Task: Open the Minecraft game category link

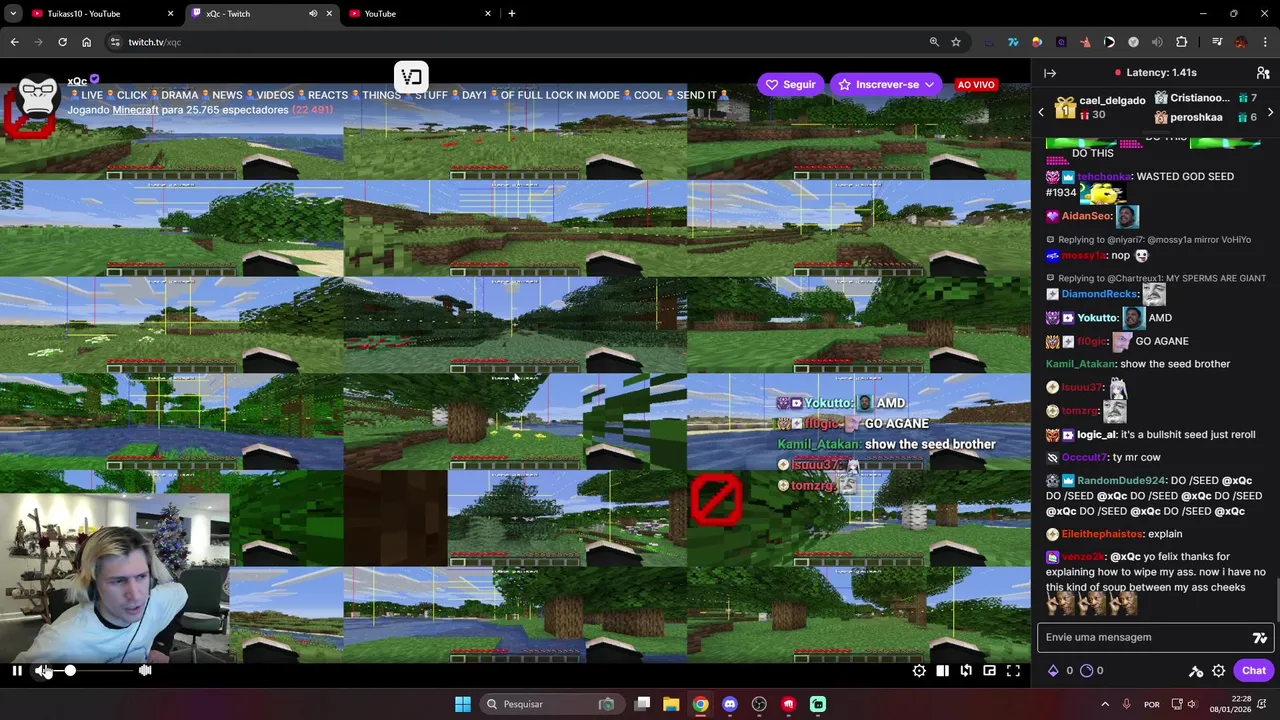Action: pyautogui.click(x=135, y=110)
